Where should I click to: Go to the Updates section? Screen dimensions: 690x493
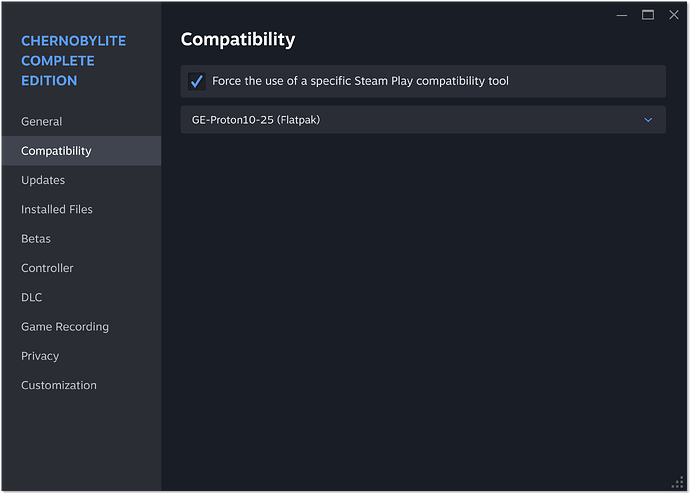(43, 180)
